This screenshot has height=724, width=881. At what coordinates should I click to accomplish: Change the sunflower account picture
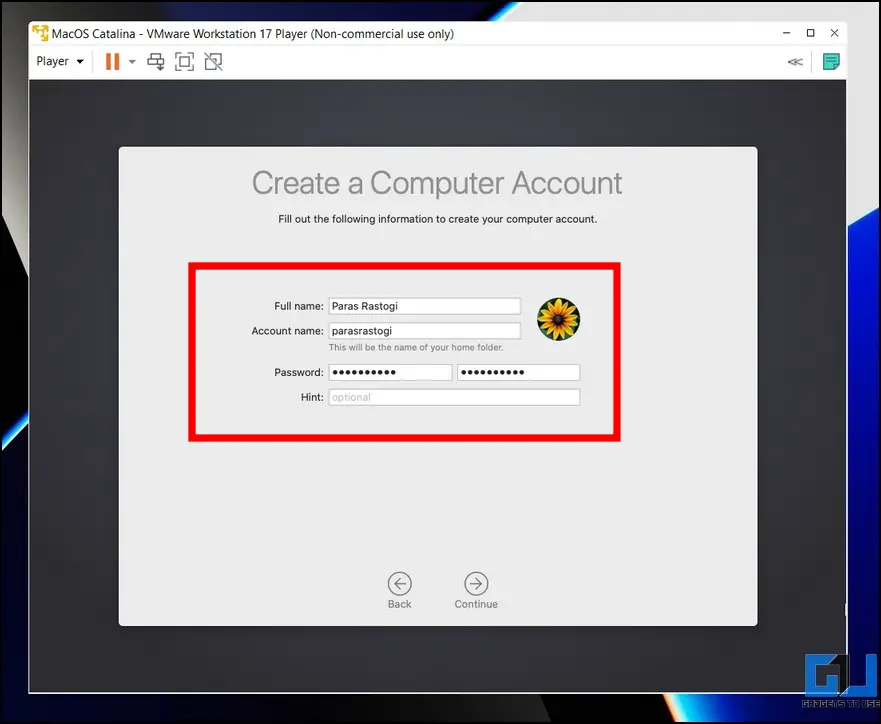point(558,319)
